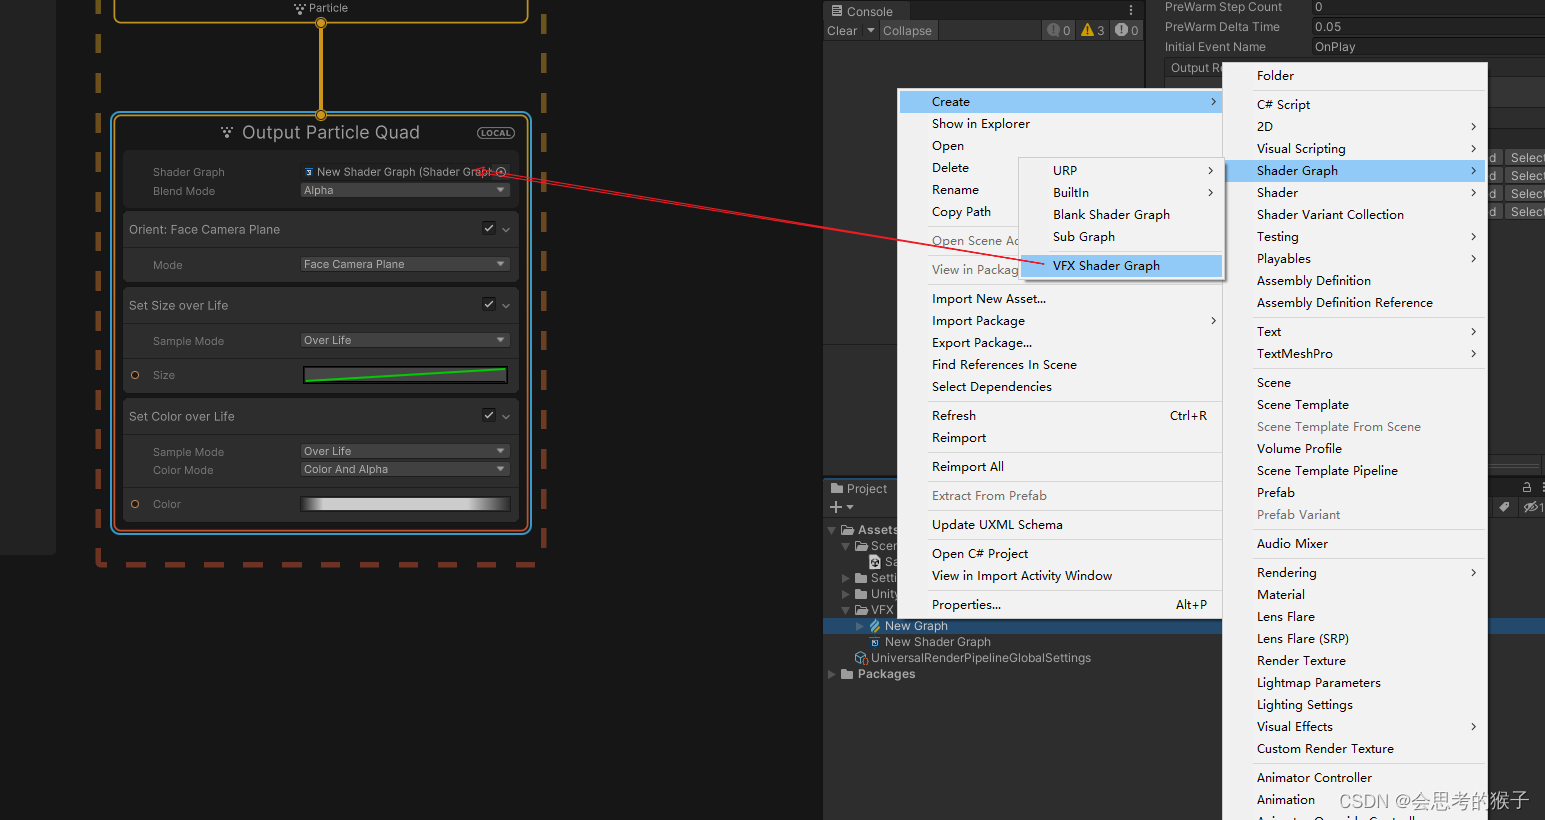This screenshot has height=820, width=1545.
Task: Open the Sample Mode dropdown in Set Size over Life
Action: click(x=404, y=340)
